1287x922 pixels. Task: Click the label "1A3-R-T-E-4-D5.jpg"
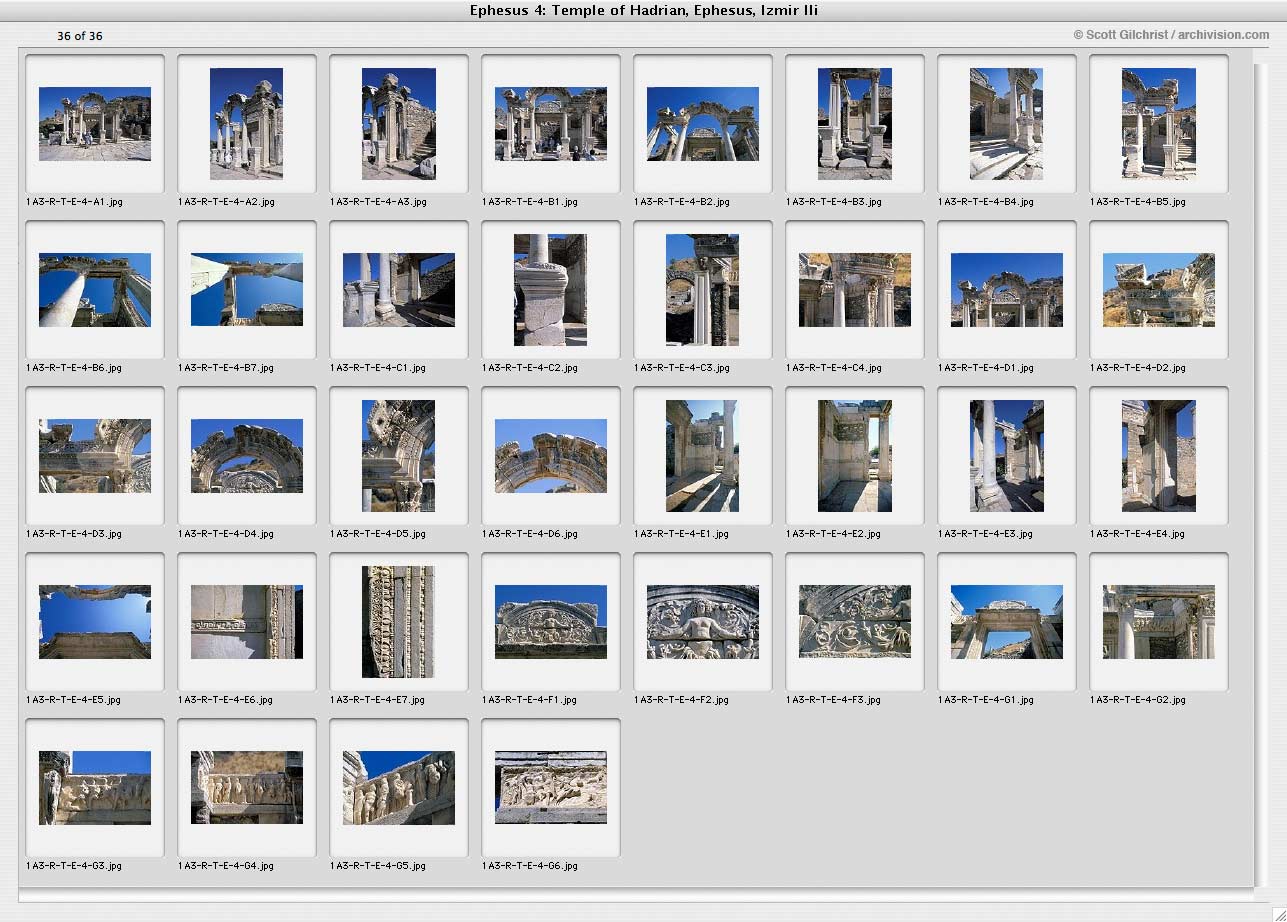[378, 534]
